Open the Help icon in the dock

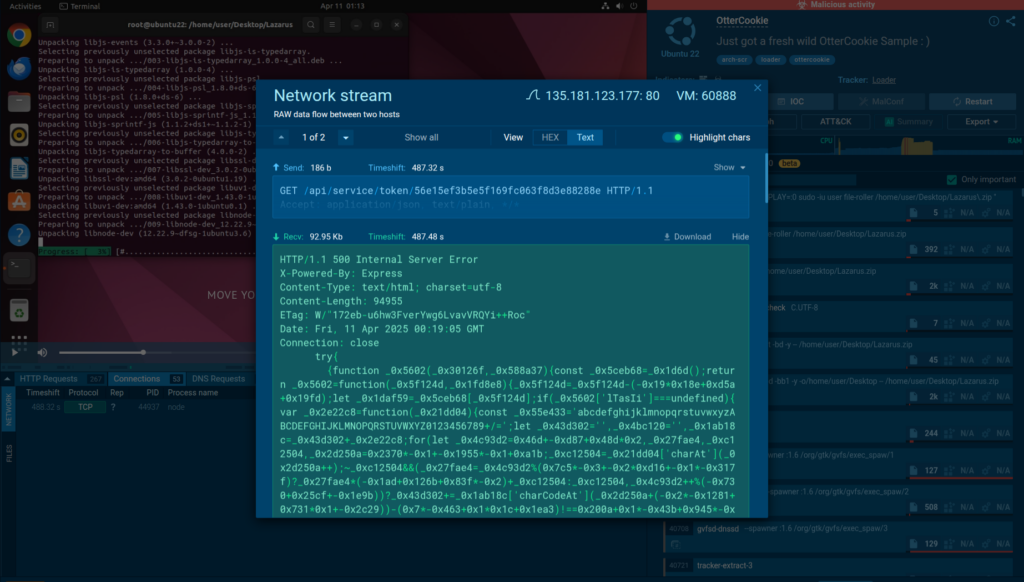(x=18, y=234)
